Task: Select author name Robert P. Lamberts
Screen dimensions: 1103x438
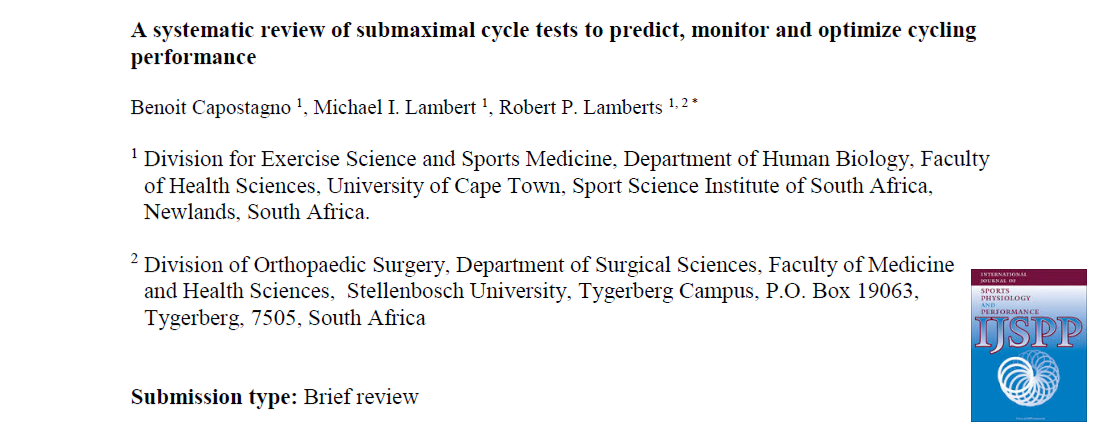Action: pos(578,109)
